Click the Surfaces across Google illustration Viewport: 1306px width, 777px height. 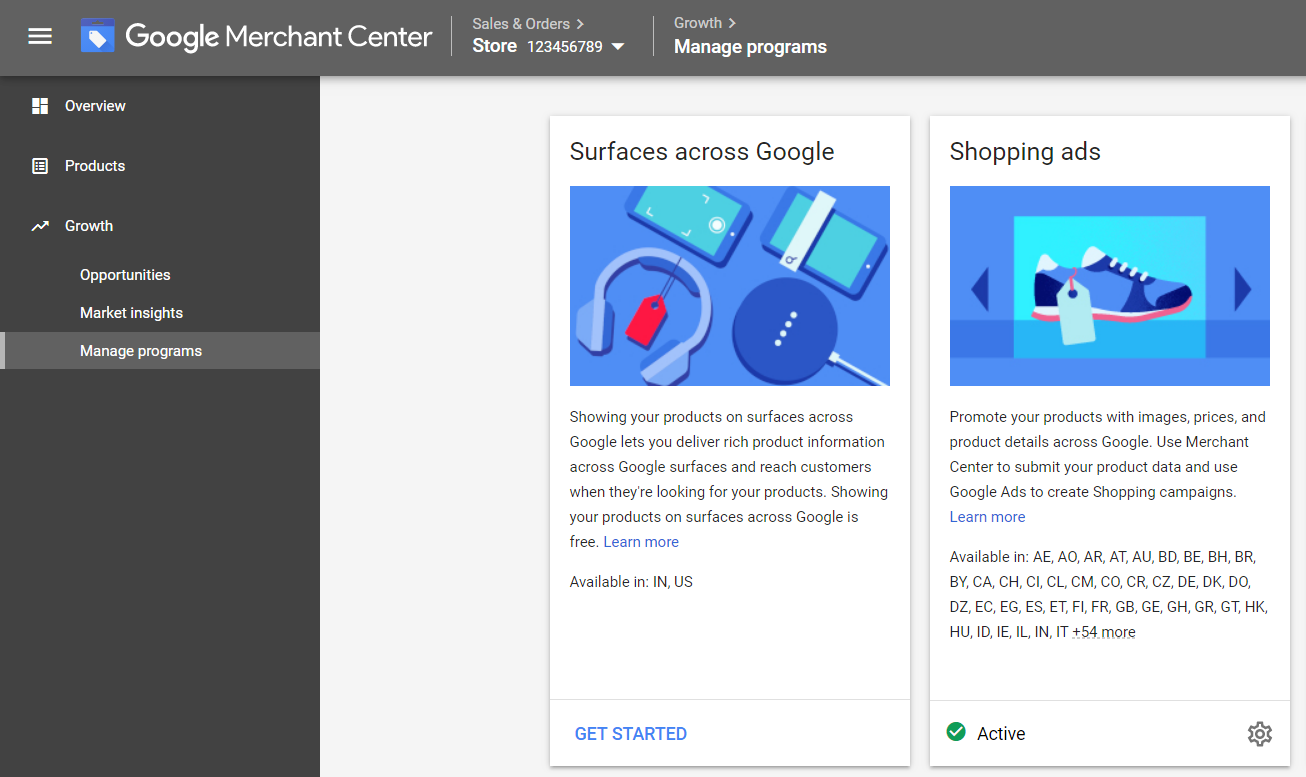coord(730,286)
